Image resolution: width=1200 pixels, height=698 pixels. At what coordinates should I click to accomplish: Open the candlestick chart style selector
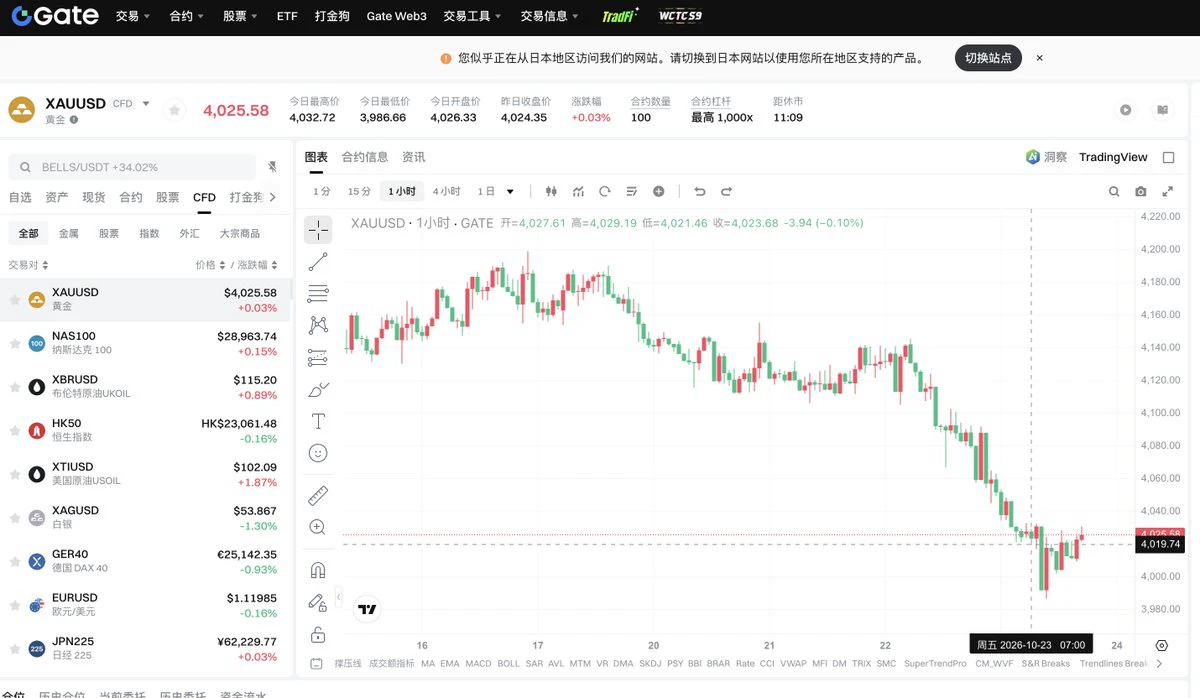click(x=551, y=191)
